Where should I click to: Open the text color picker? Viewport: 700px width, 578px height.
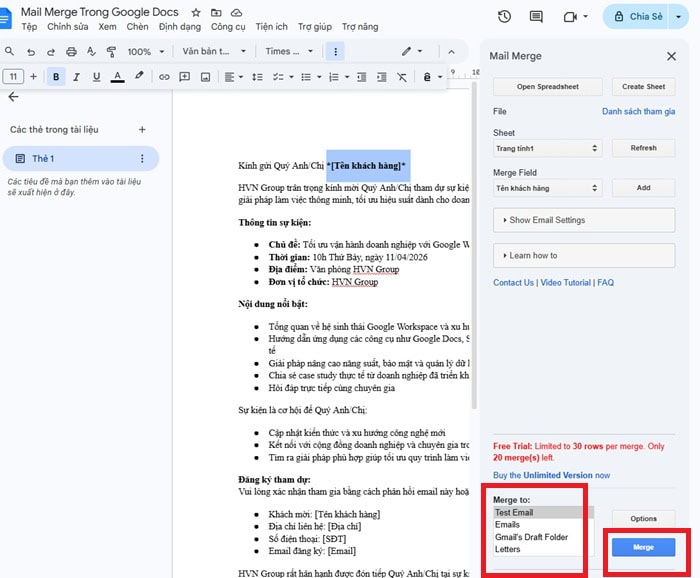117,77
